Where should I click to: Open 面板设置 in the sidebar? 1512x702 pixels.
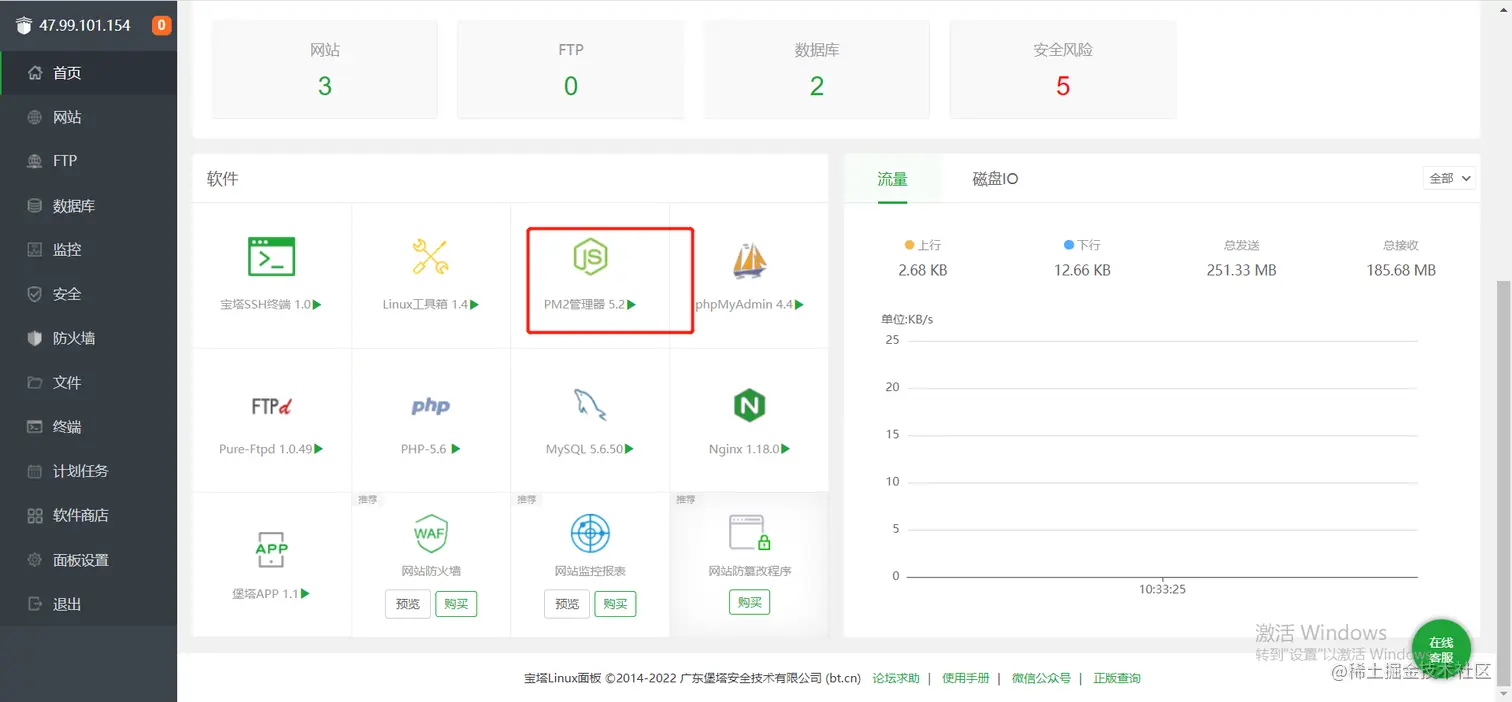(x=89, y=560)
